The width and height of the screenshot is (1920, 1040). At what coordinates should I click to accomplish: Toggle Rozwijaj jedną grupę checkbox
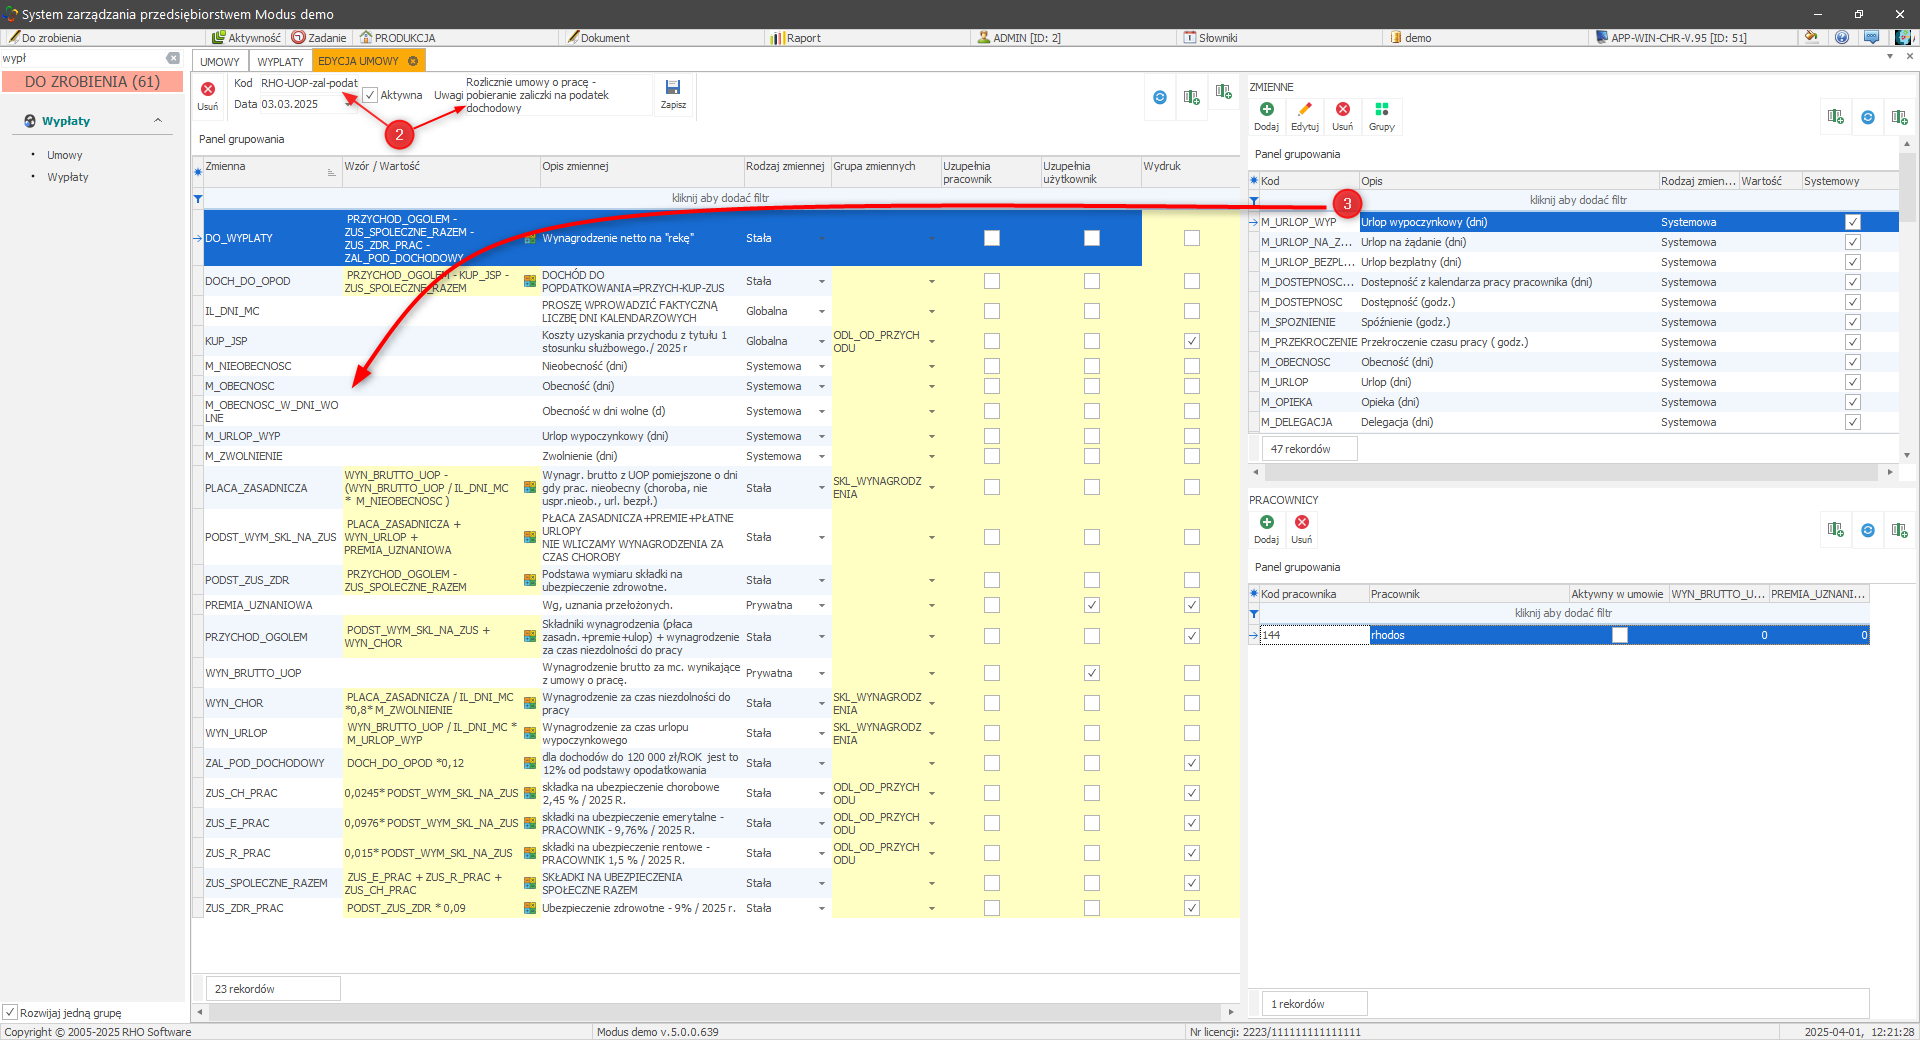point(10,1012)
